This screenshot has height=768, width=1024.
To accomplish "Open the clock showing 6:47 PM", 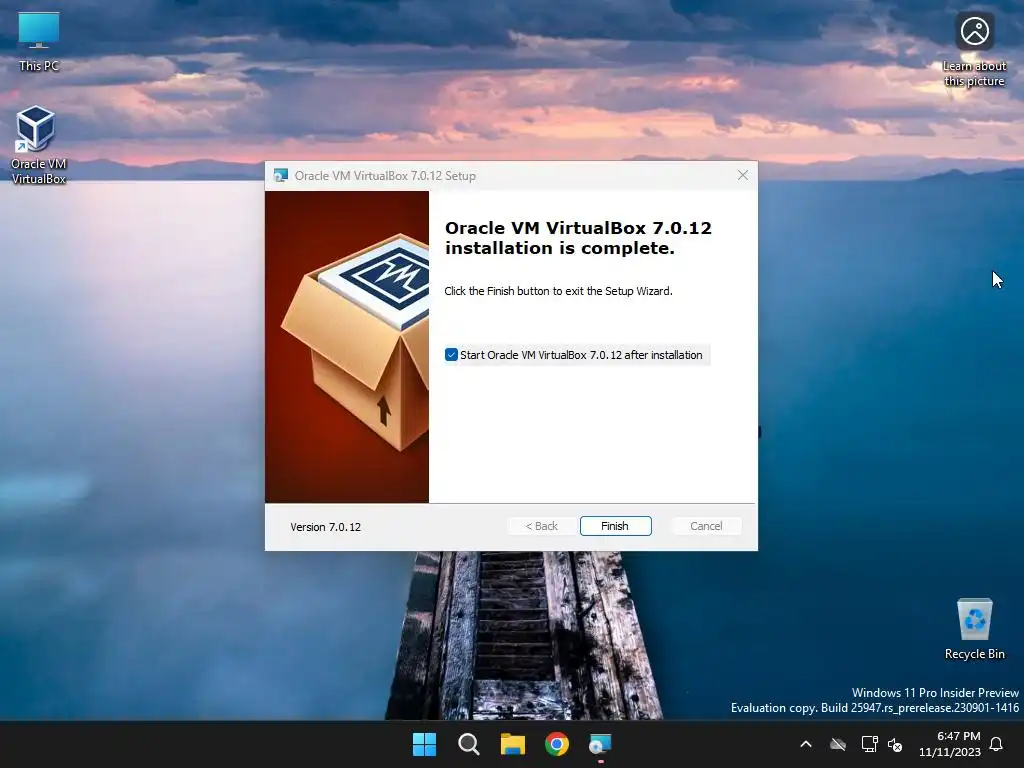I will pos(950,744).
